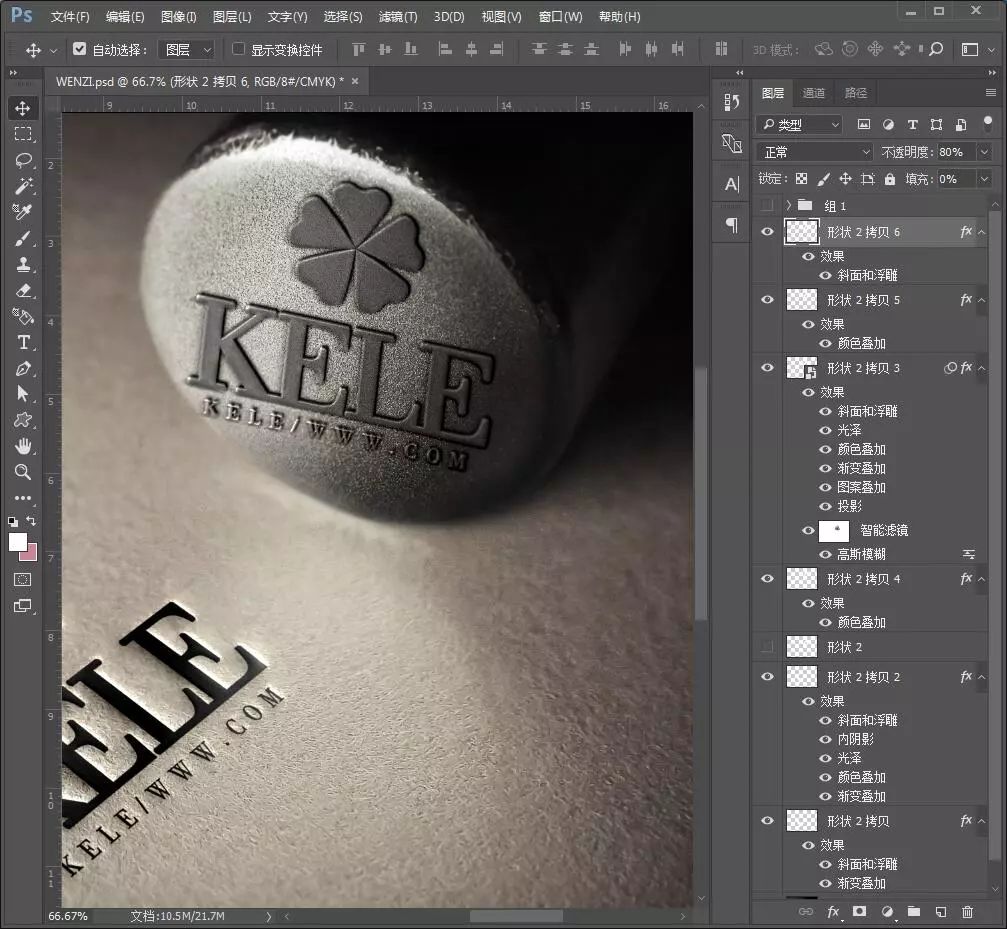
Task: Click the add layer style fx button
Action: (x=832, y=912)
